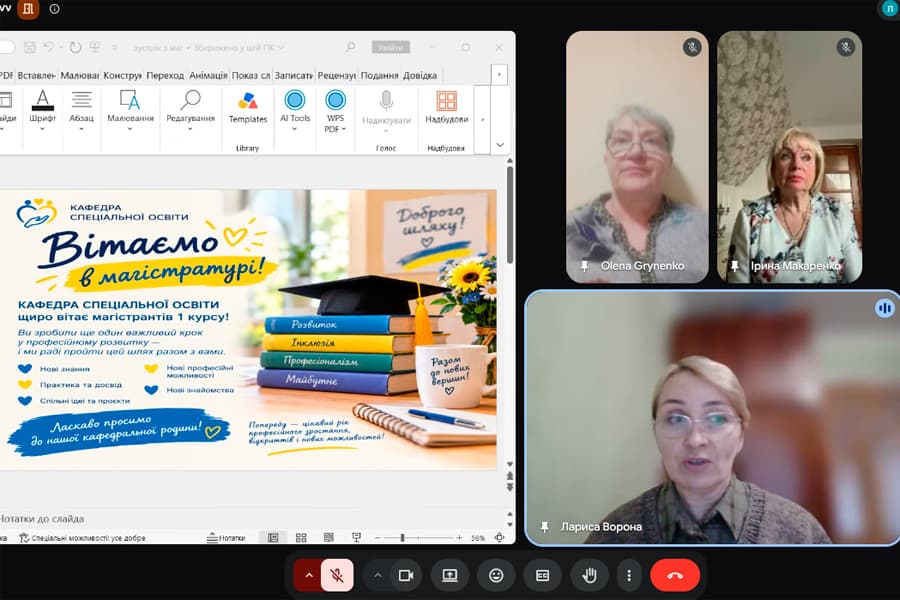The width and height of the screenshot is (900, 600).
Task: Switch to the Подання view tab
Action: pos(379,75)
